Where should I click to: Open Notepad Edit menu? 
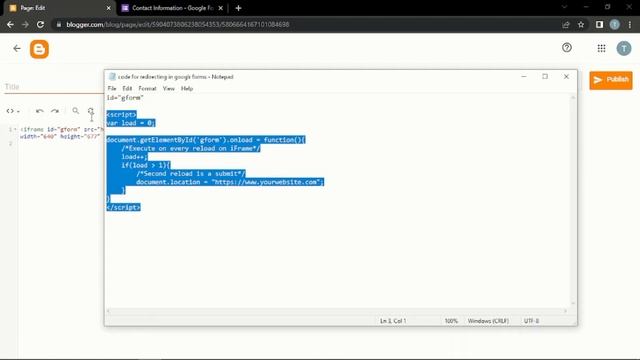coord(127,89)
